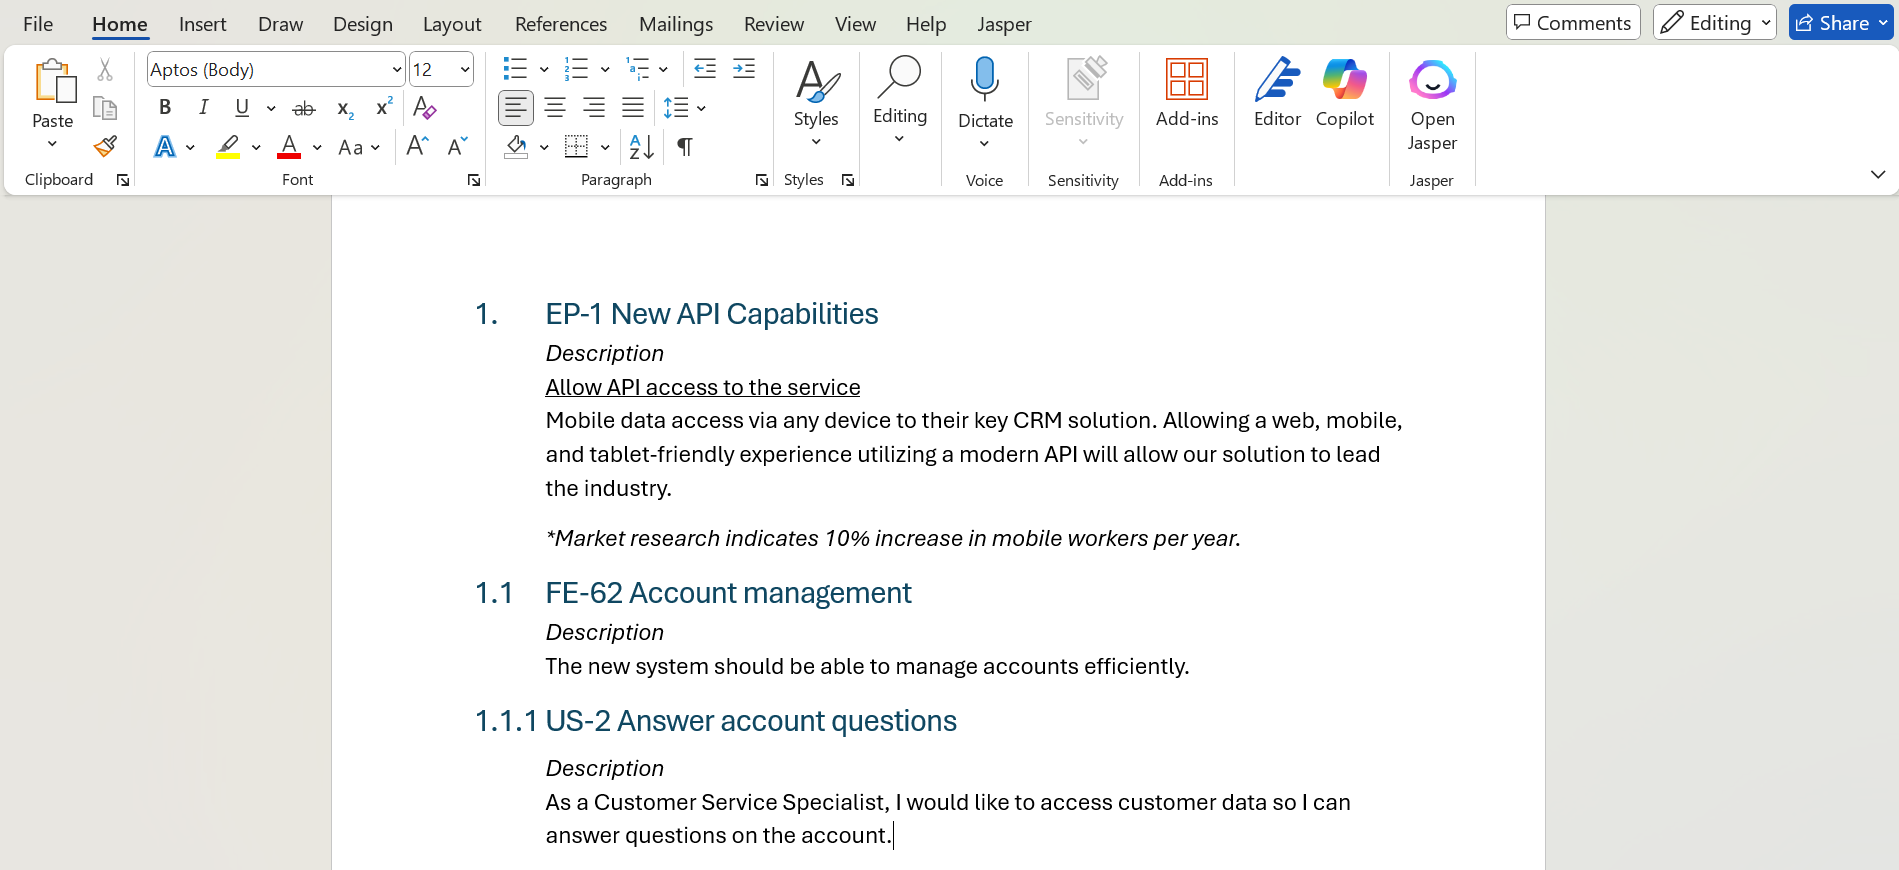The width and height of the screenshot is (1899, 870).
Task: Align text left
Action: [515, 108]
